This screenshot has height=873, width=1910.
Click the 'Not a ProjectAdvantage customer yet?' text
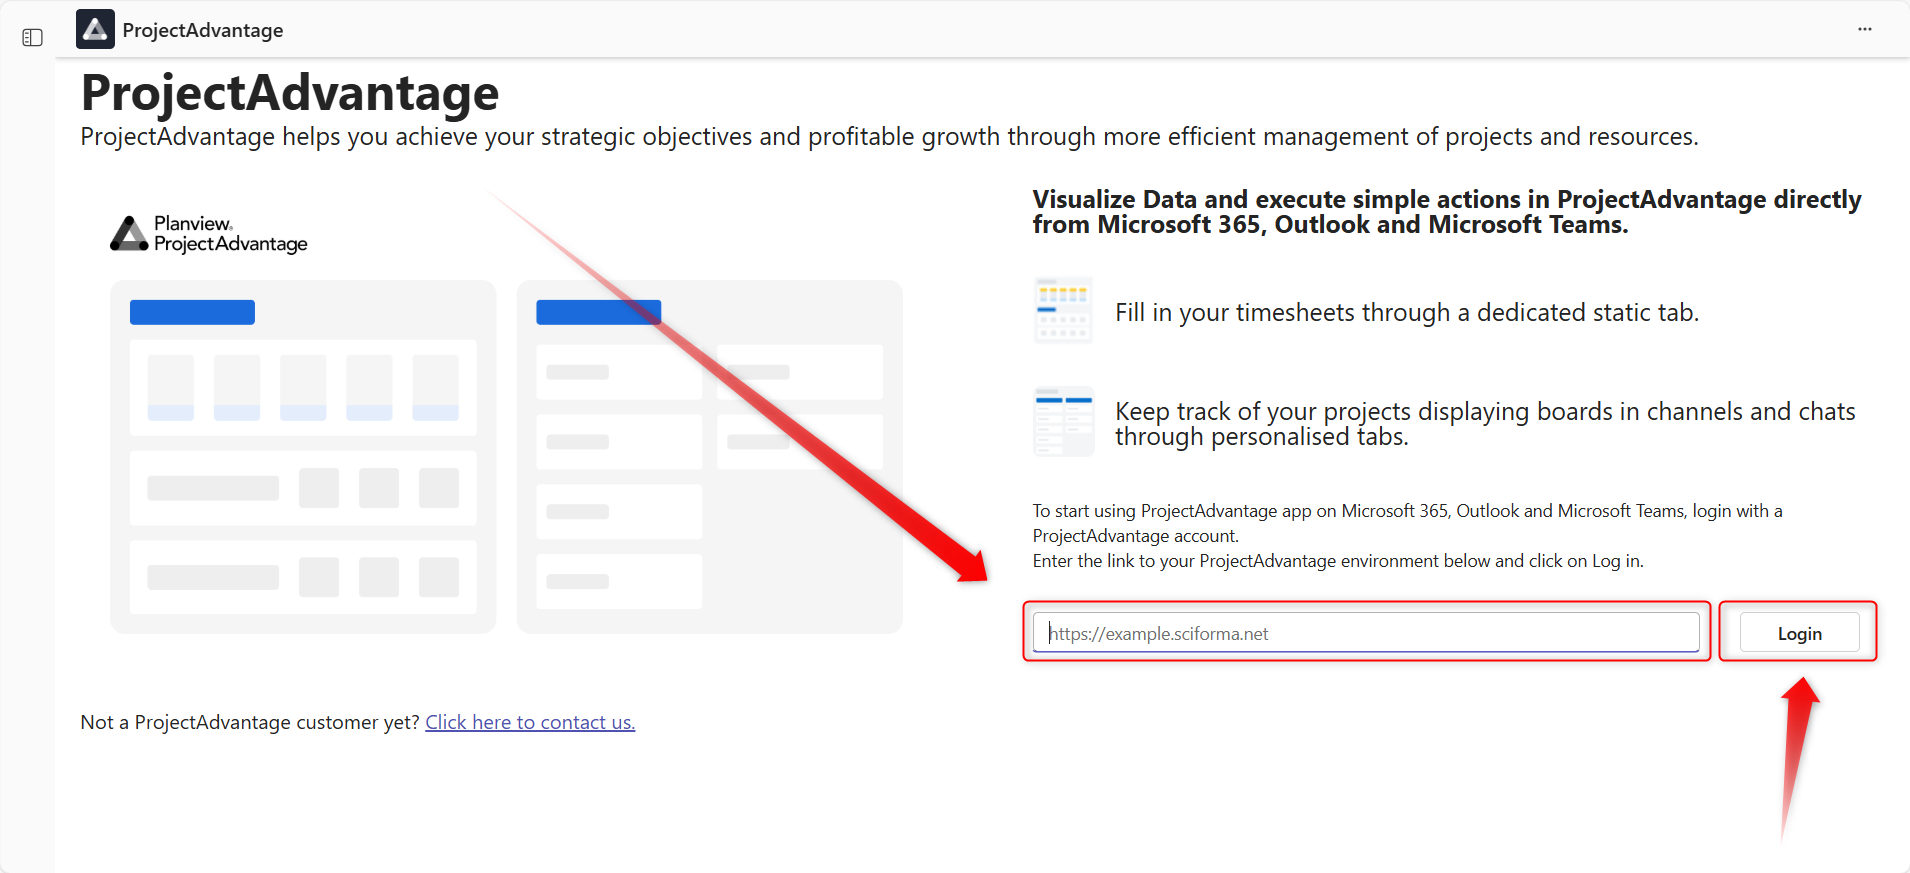250,722
